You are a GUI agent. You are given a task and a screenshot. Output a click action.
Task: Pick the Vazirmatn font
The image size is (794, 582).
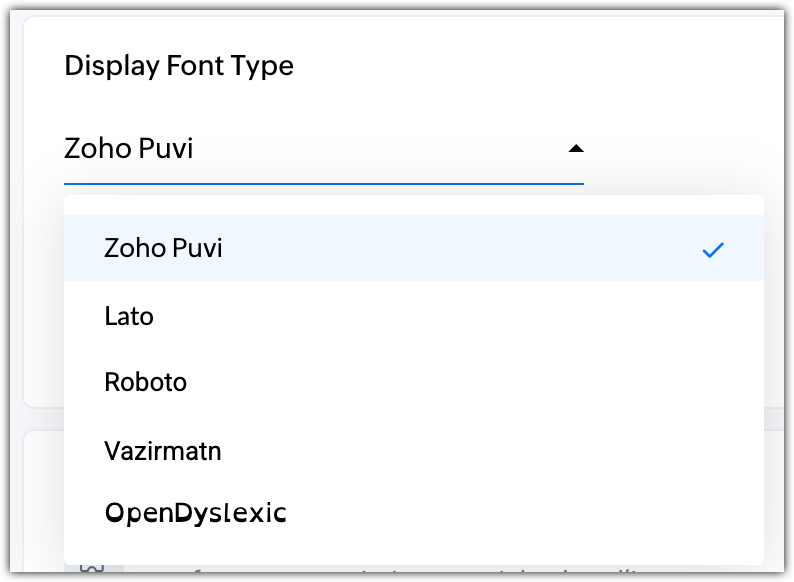162,450
